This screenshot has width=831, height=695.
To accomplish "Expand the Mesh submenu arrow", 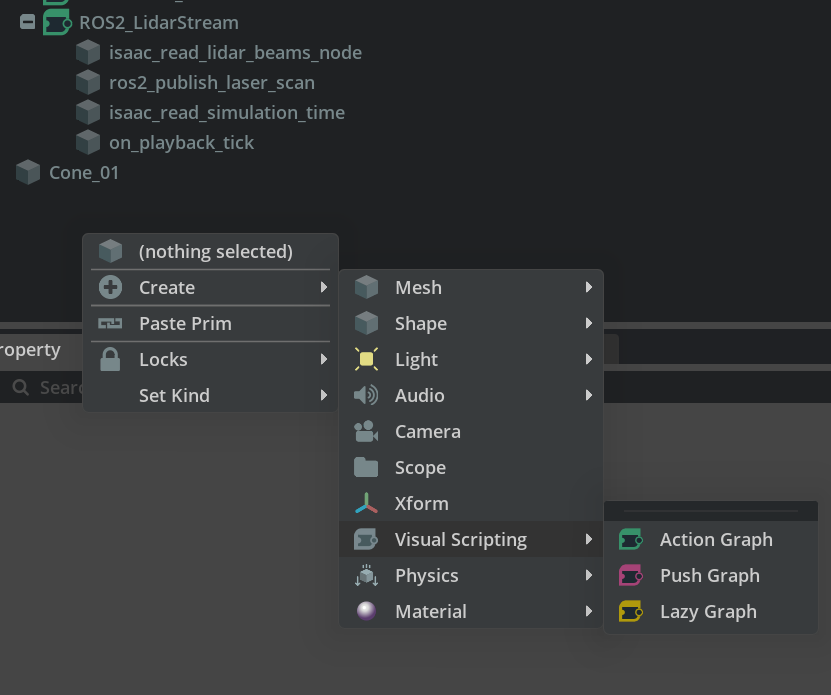I will point(589,287).
